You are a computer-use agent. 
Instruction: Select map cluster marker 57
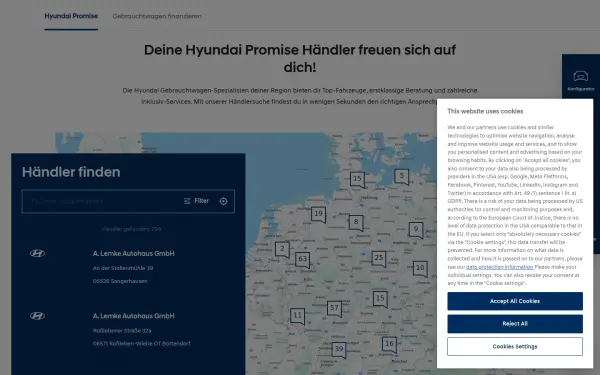pos(334,309)
